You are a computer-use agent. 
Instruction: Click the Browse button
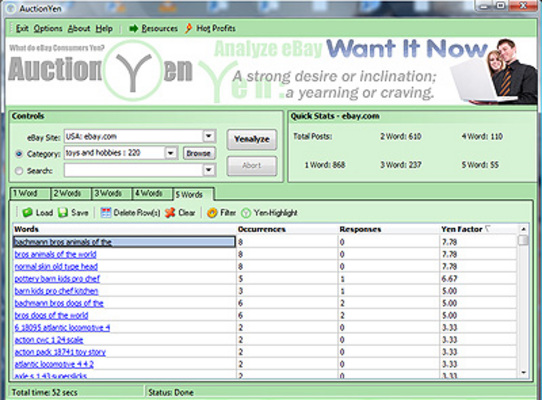tap(199, 153)
